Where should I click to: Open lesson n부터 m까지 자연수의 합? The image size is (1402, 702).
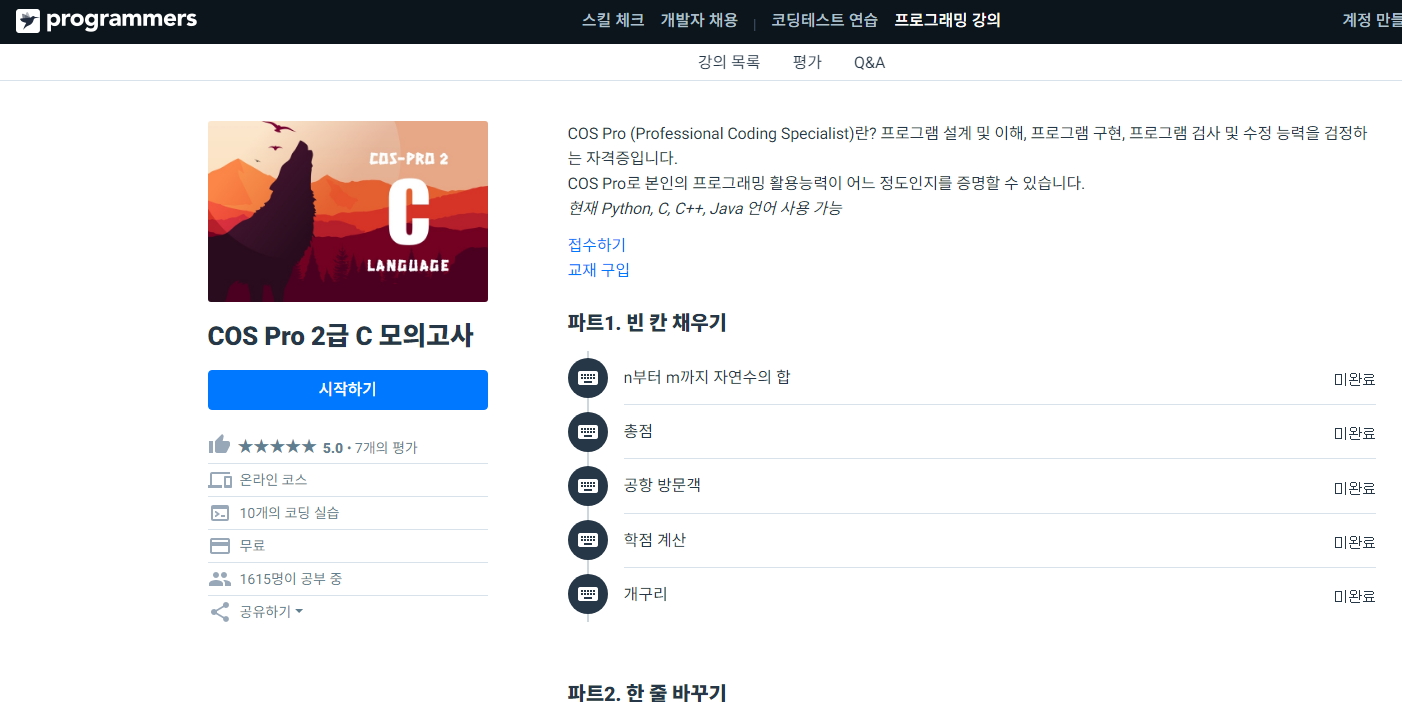[707, 377]
